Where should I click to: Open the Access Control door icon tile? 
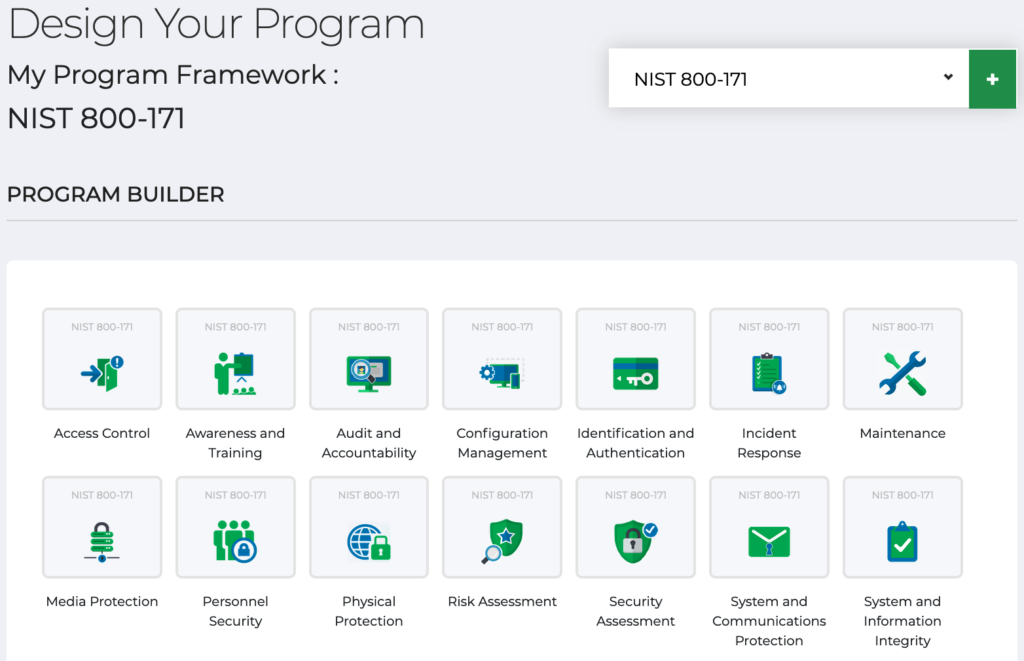tap(102, 359)
